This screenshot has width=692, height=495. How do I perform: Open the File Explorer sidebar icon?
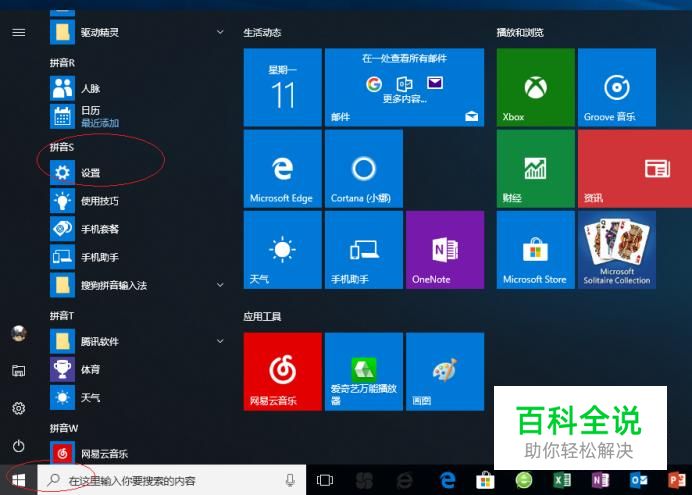(19, 371)
